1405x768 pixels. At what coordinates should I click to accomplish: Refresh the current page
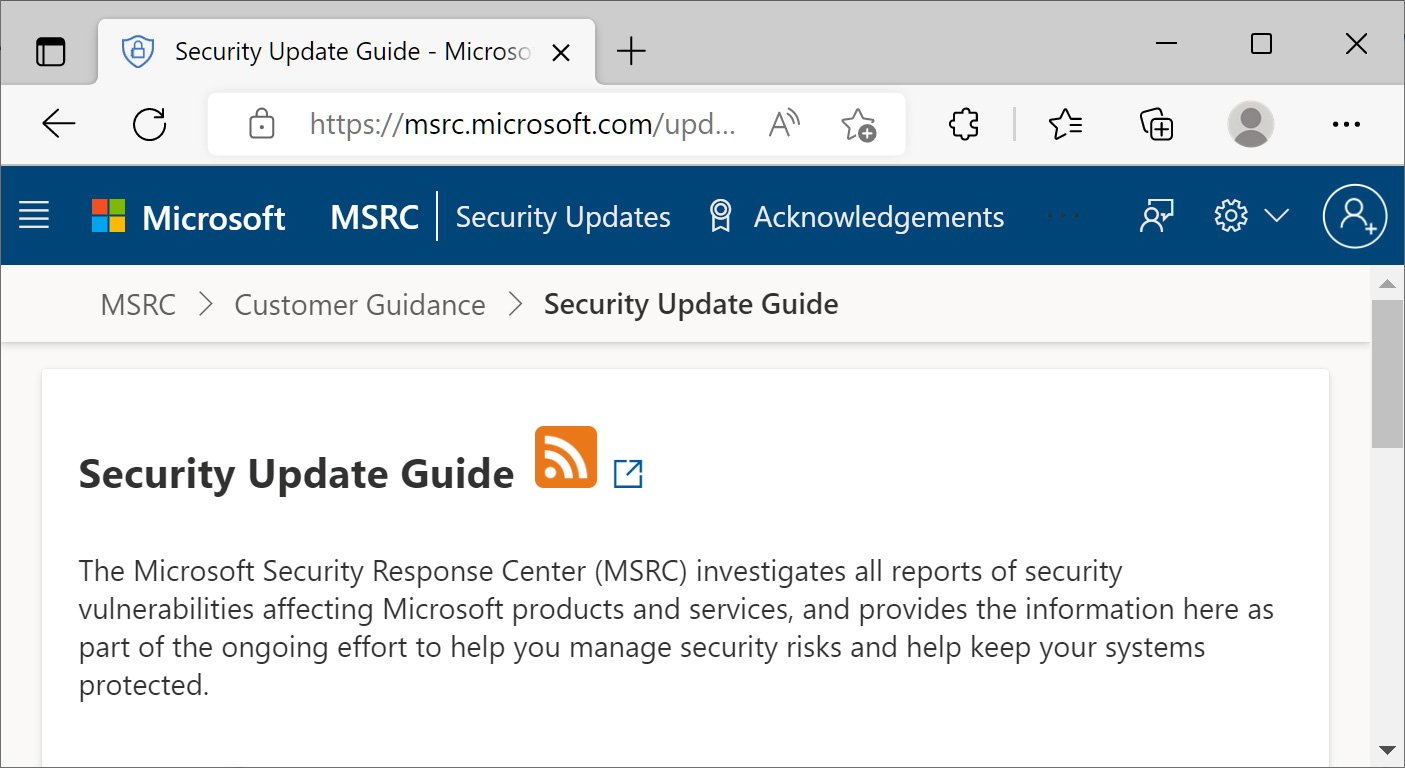coord(149,124)
